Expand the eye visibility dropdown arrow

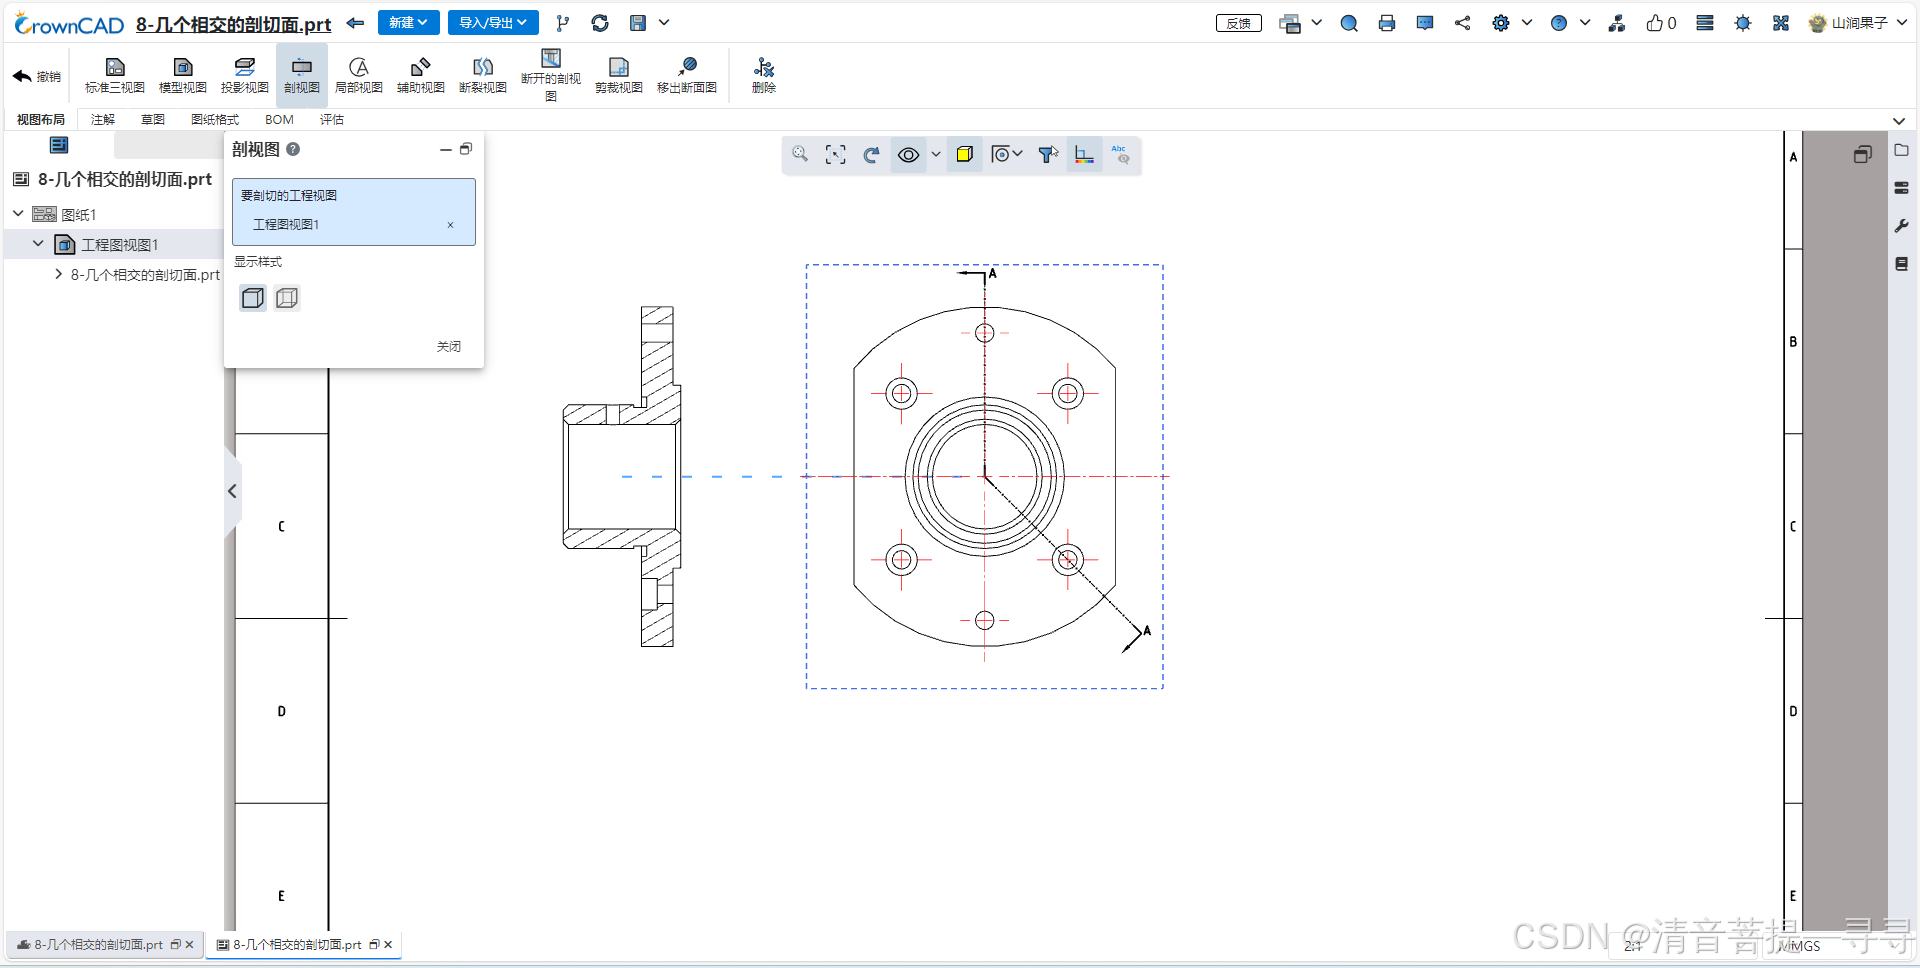936,154
